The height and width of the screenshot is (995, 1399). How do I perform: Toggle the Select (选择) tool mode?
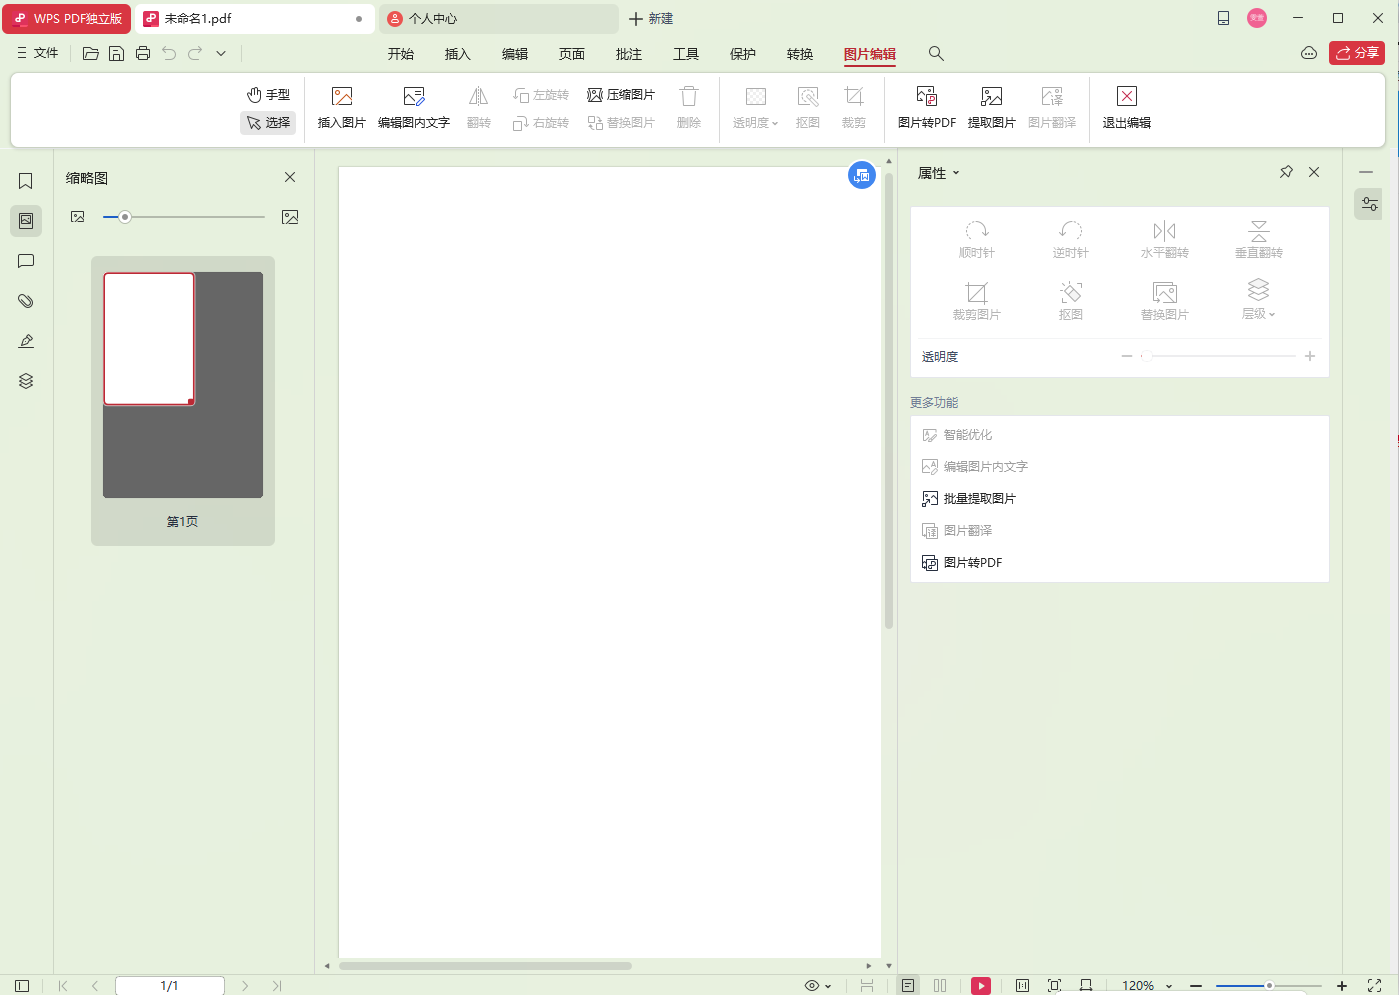point(268,123)
